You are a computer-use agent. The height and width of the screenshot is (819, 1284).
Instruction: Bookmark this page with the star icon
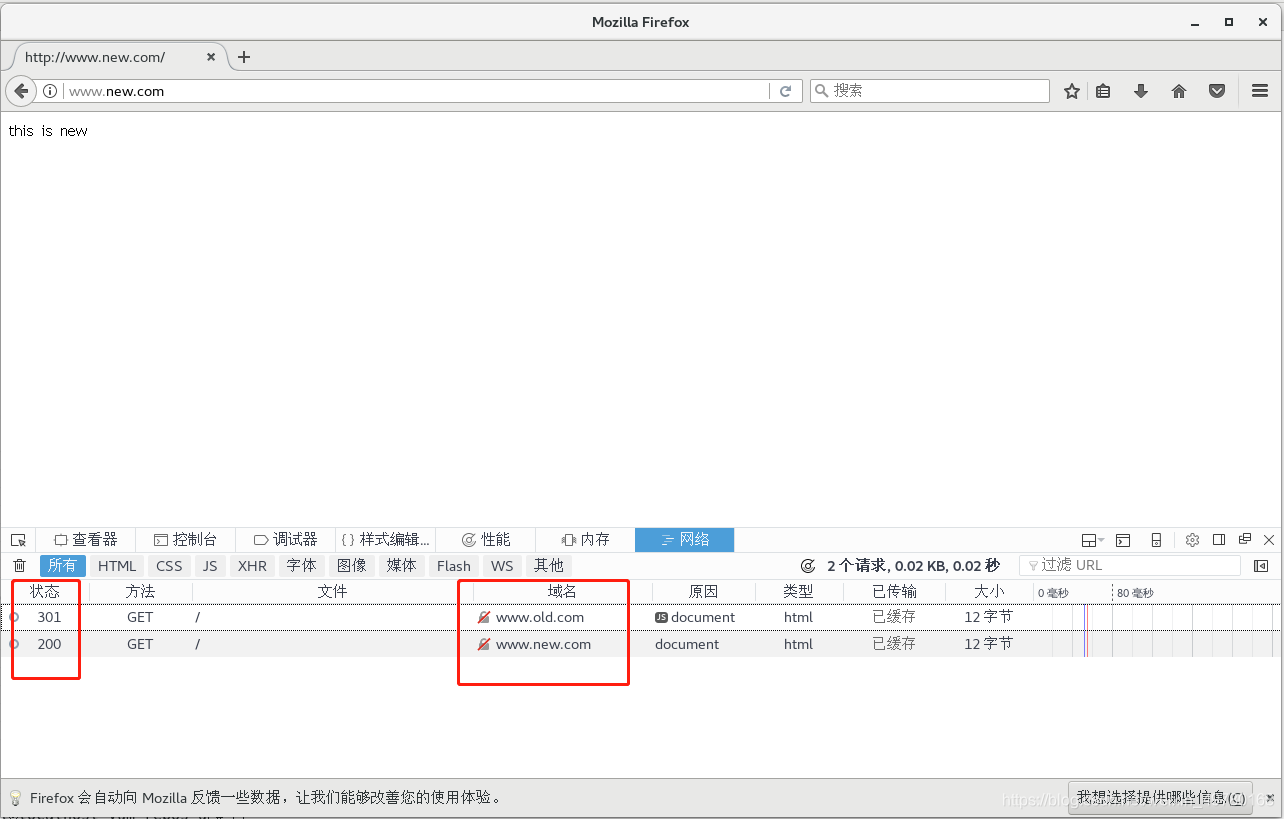[1072, 91]
